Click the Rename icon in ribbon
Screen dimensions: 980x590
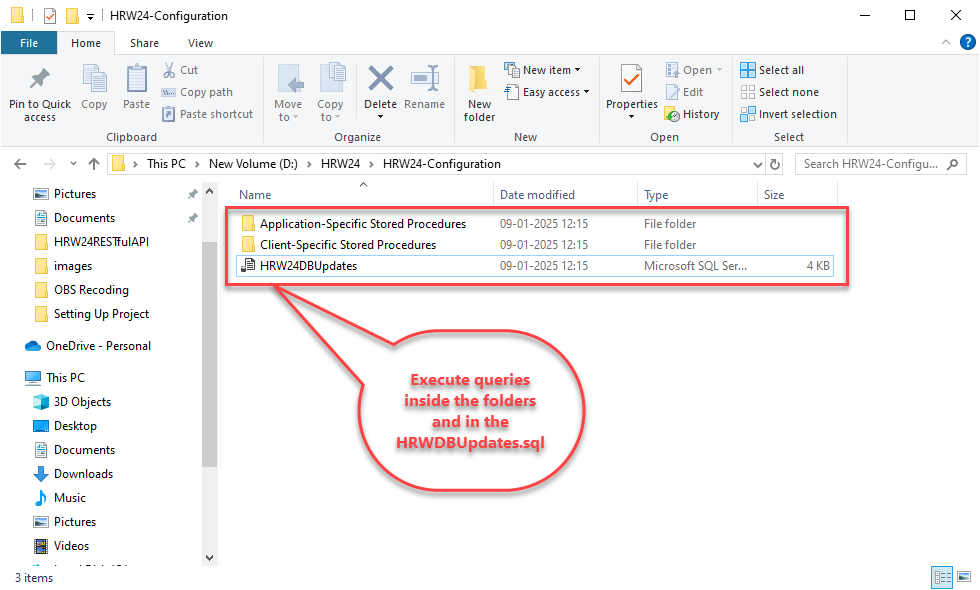click(425, 80)
